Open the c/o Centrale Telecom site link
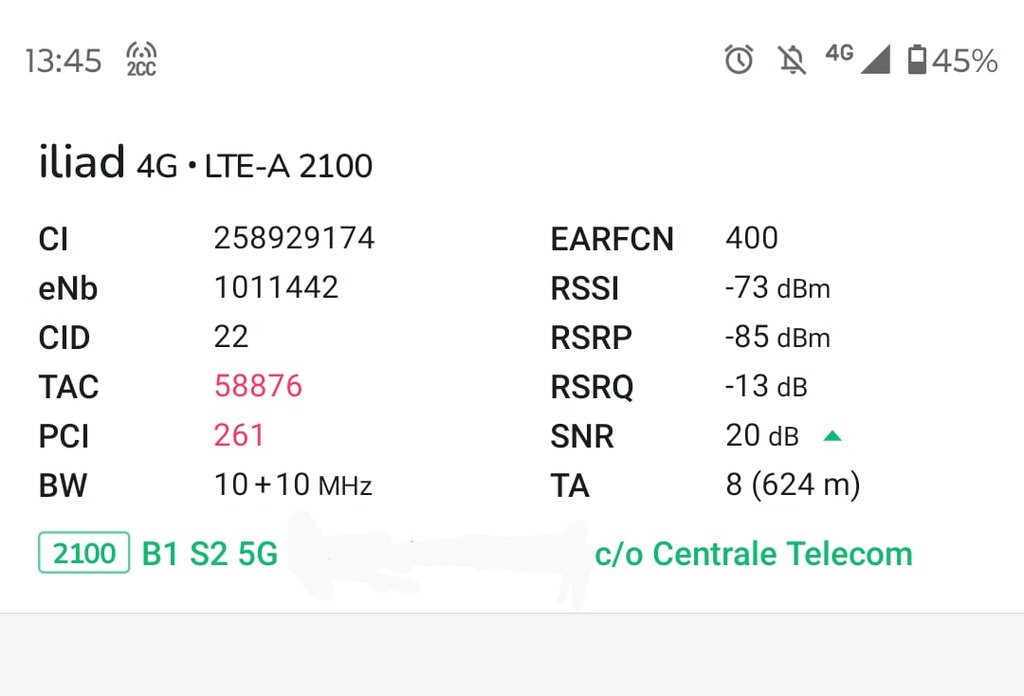 [753, 554]
